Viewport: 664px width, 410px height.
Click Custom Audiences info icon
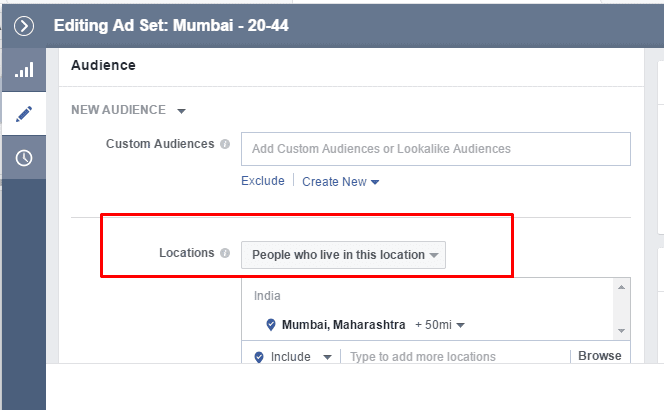click(225, 144)
